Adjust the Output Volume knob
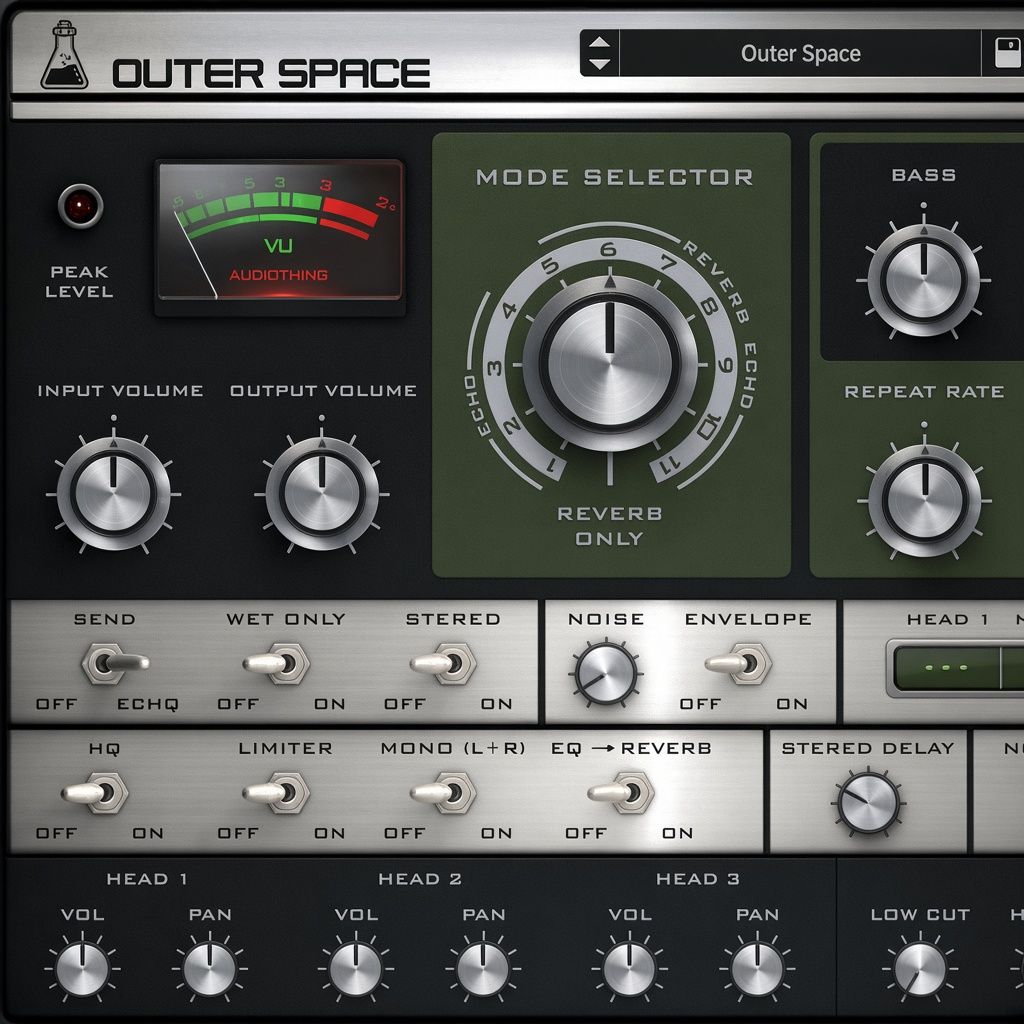Viewport: 1024px width, 1024px height. pos(321,493)
